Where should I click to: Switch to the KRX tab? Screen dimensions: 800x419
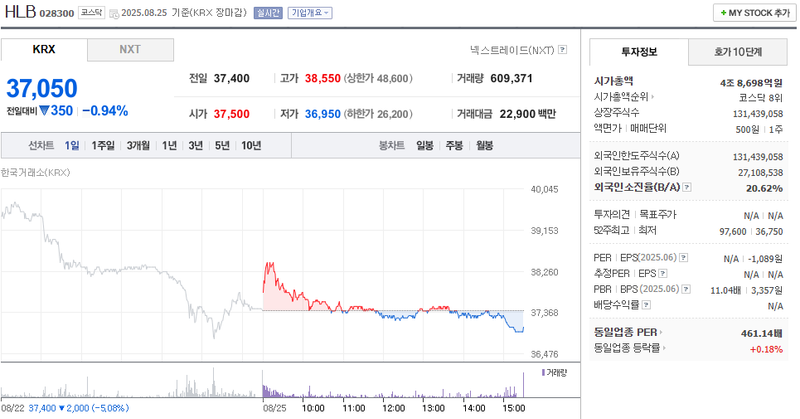(x=44, y=50)
